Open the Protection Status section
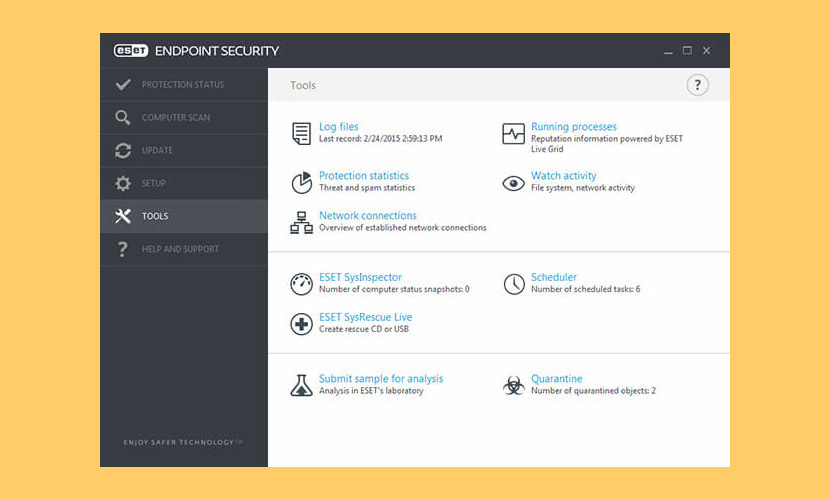Image resolution: width=830 pixels, height=500 pixels. (x=184, y=84)
